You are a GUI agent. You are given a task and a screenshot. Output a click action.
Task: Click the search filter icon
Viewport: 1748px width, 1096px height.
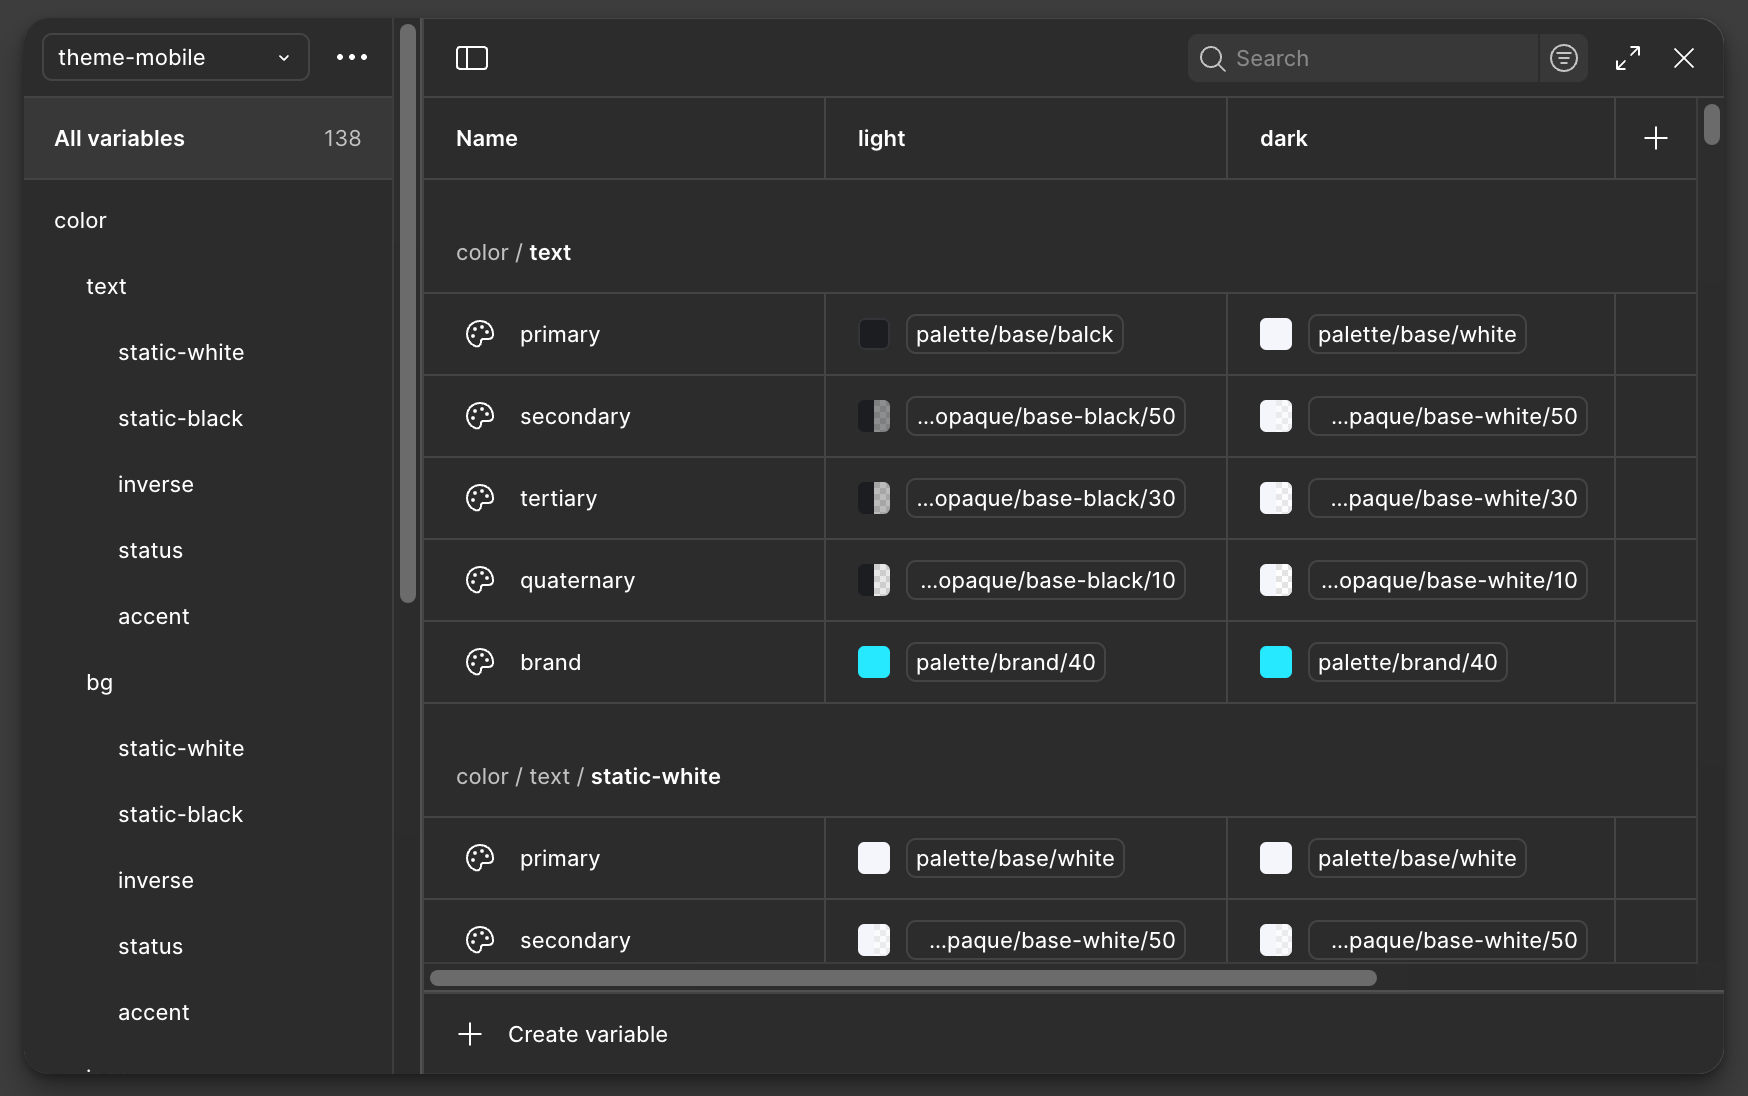(1563, 58)
